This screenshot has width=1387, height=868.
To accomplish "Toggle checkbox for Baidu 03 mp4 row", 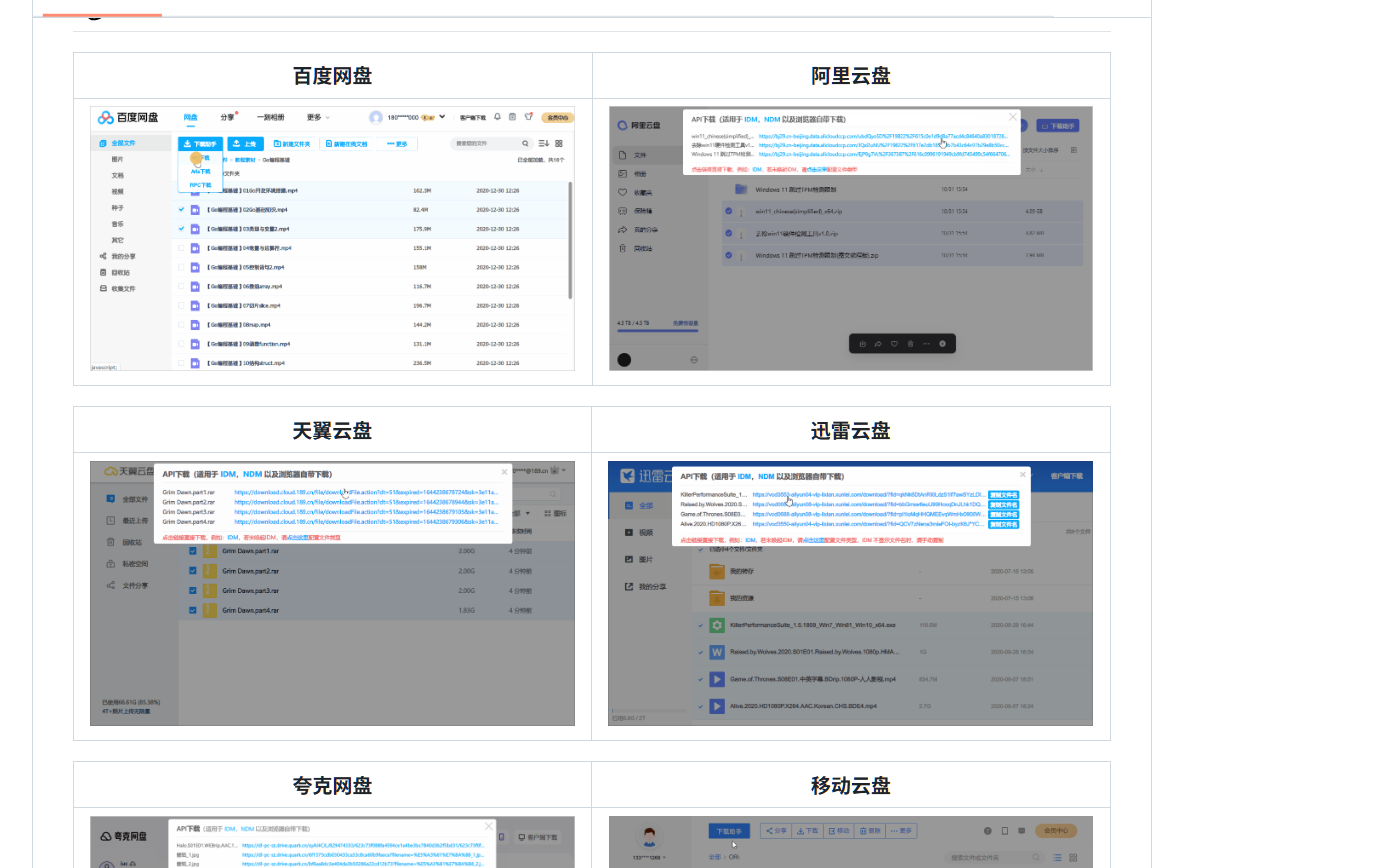I will click(x=181, y=228).
